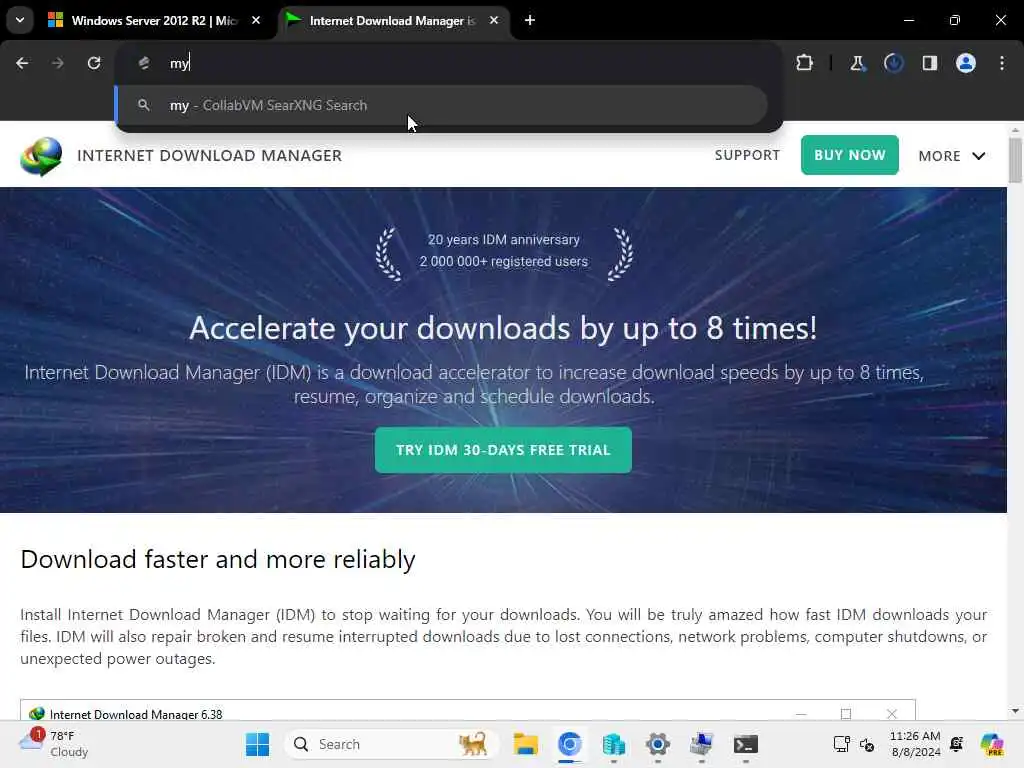Open the Windows Start menu
This screenshot has width=1024, height=768.
point(257,744)
